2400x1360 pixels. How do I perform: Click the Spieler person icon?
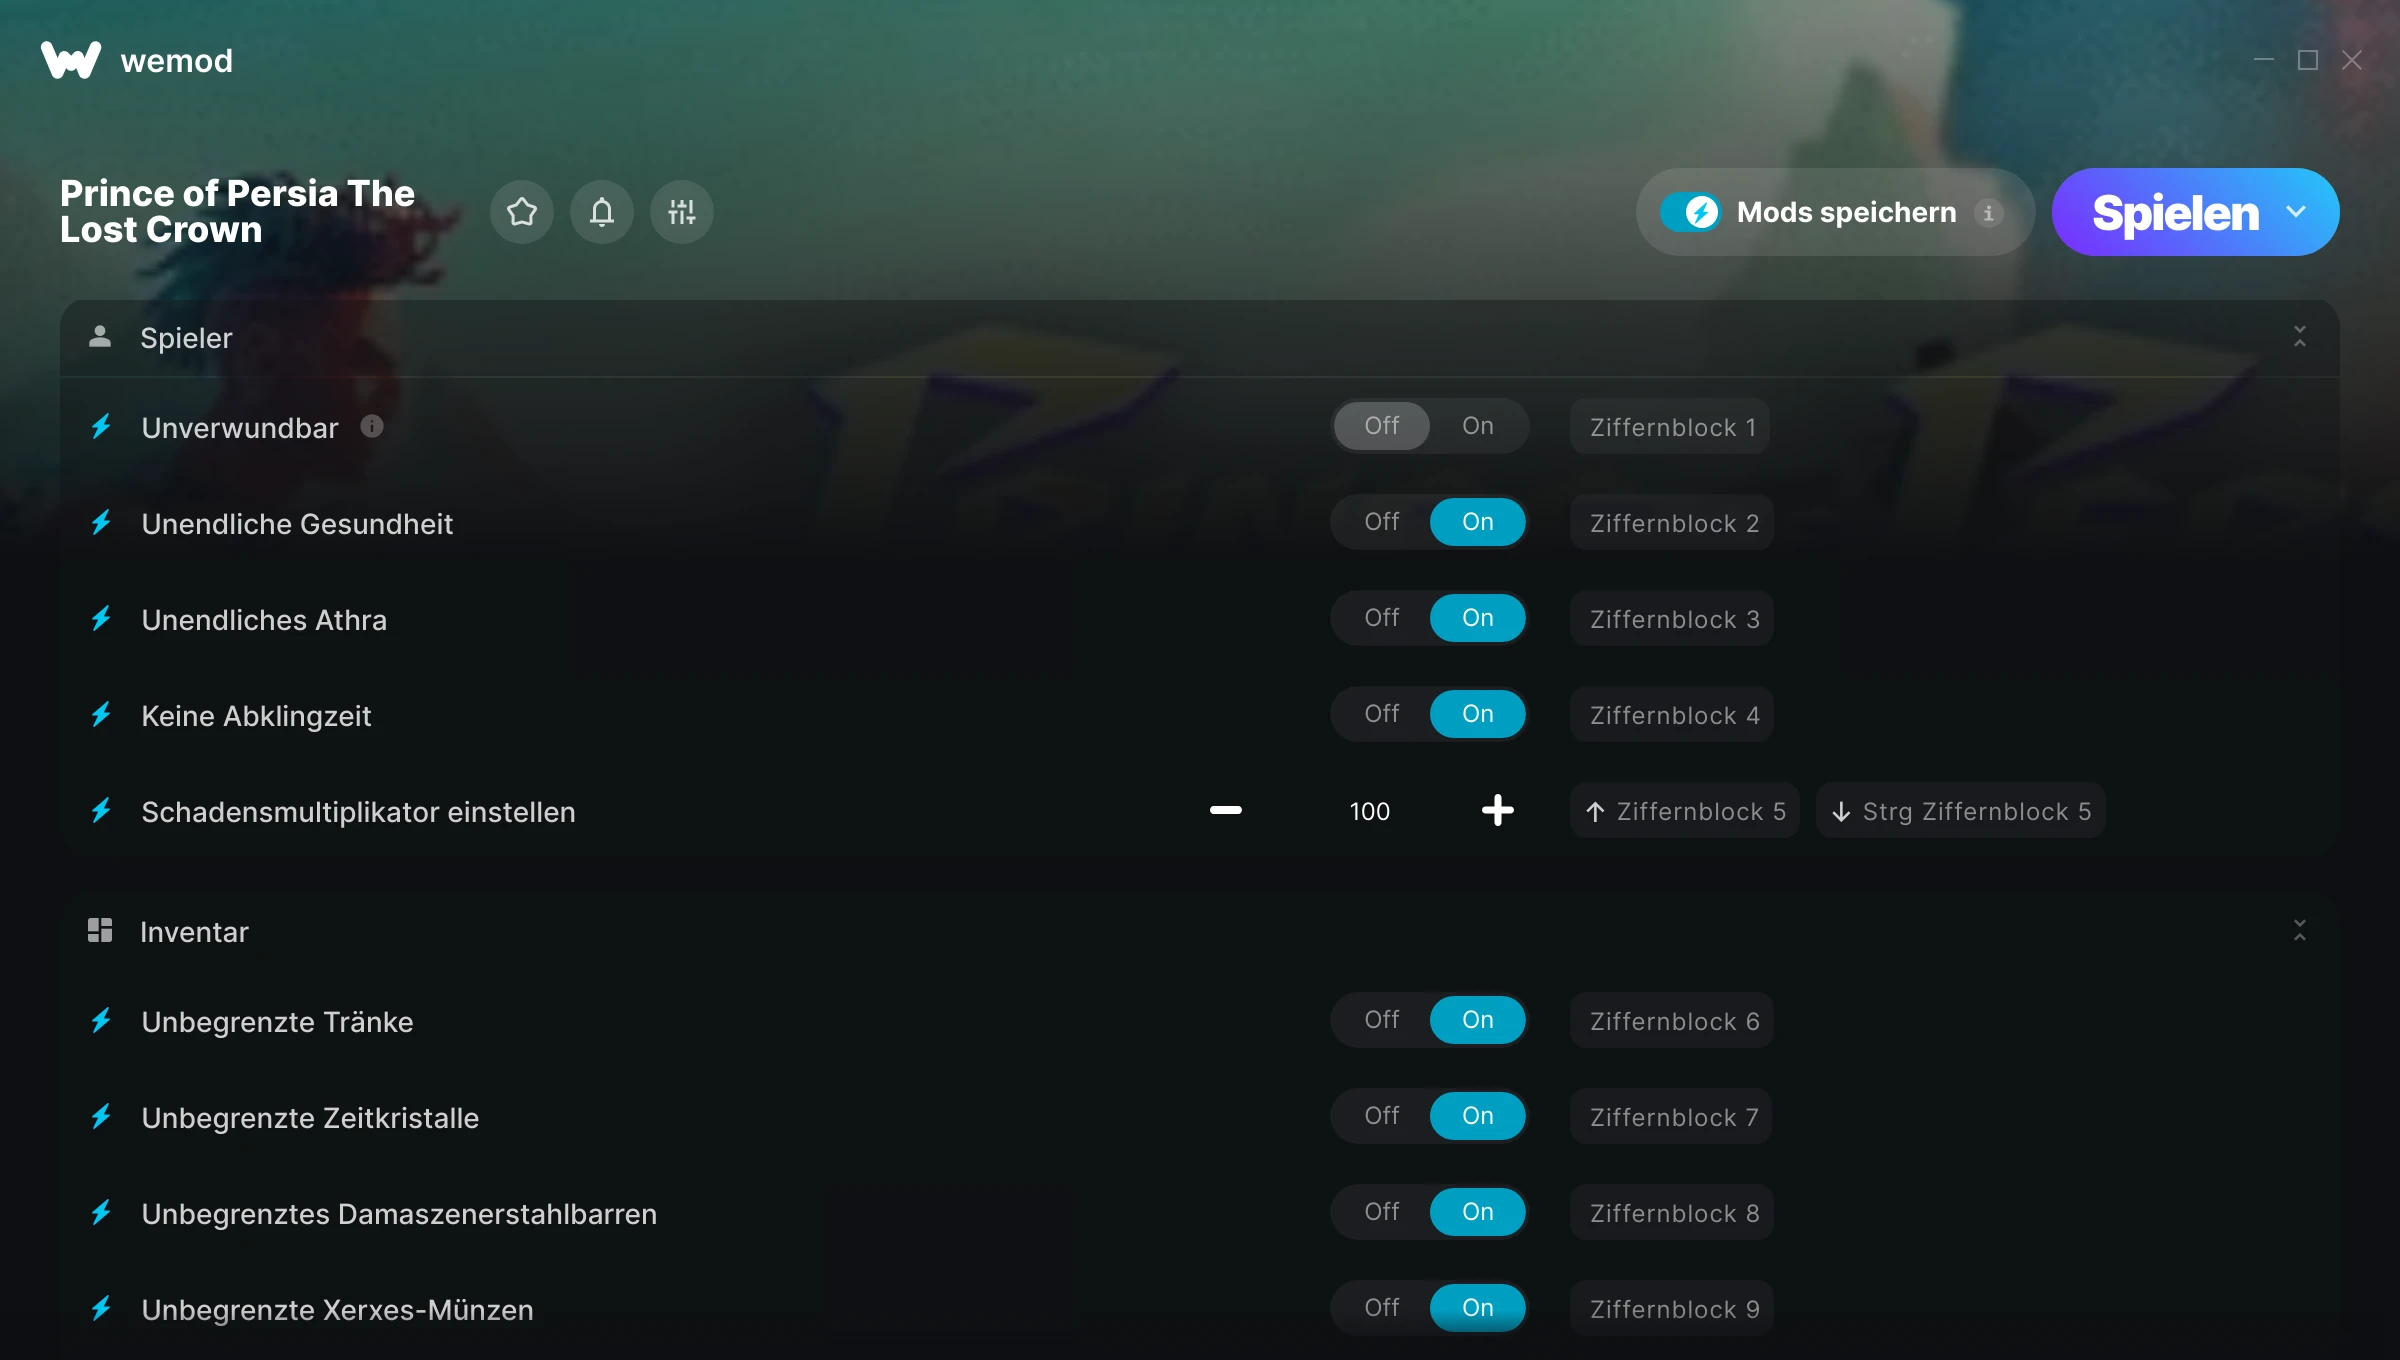100,337
